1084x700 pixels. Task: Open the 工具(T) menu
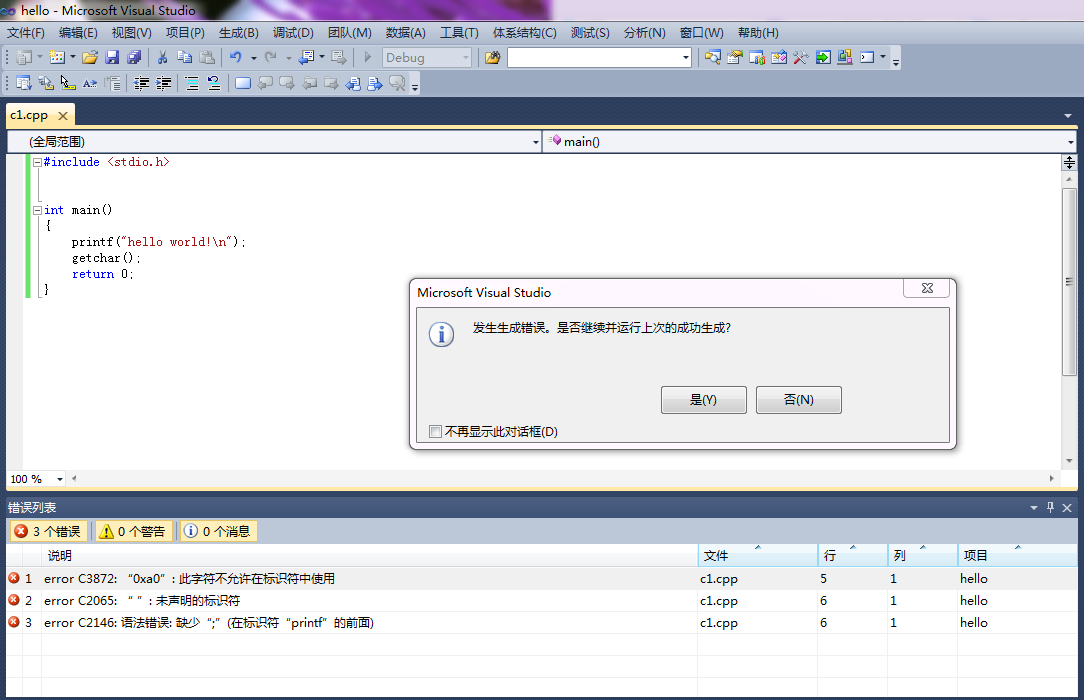[x=459, y=32]
